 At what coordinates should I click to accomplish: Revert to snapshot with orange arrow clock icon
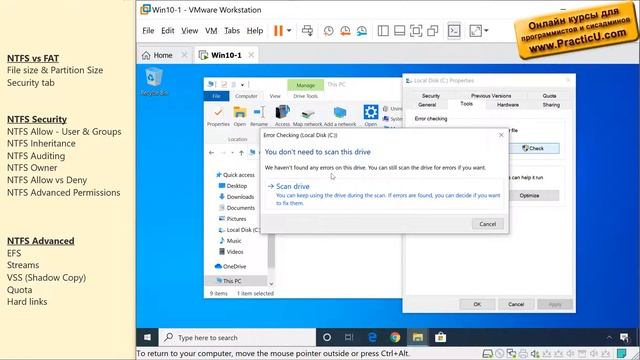[345, 31]
